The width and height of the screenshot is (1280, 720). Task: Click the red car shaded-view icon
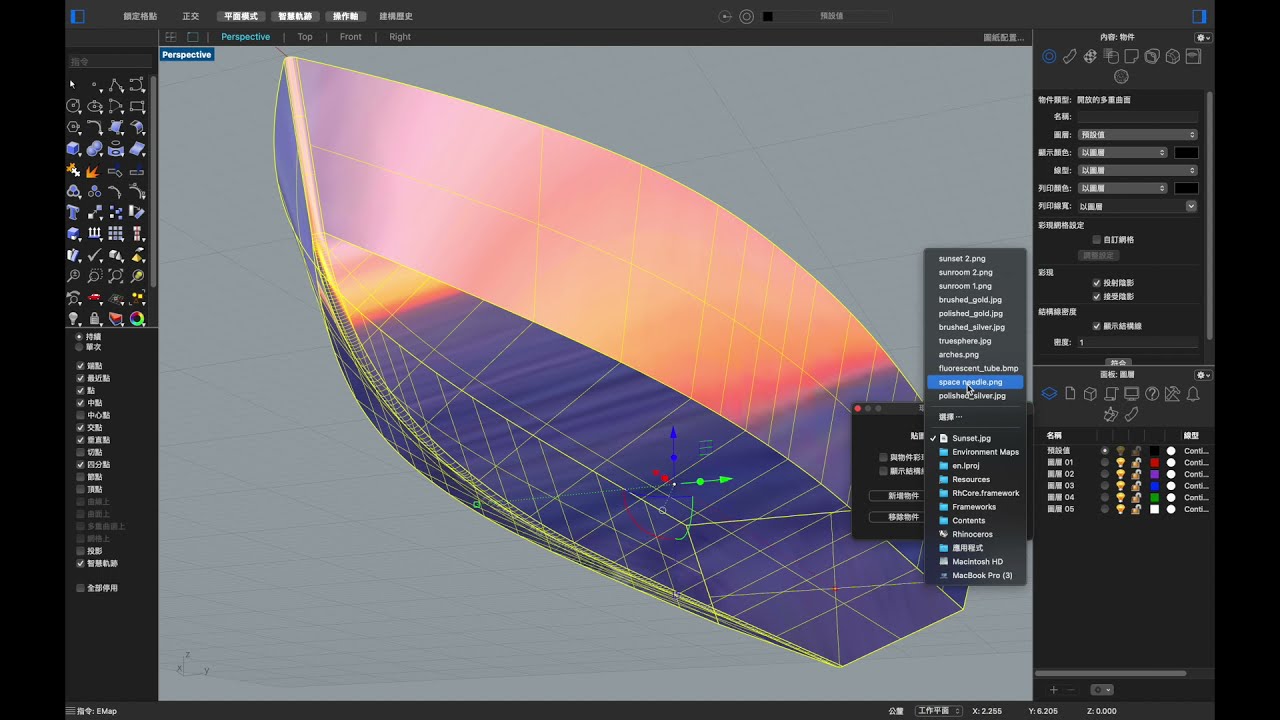coord(95,297)
